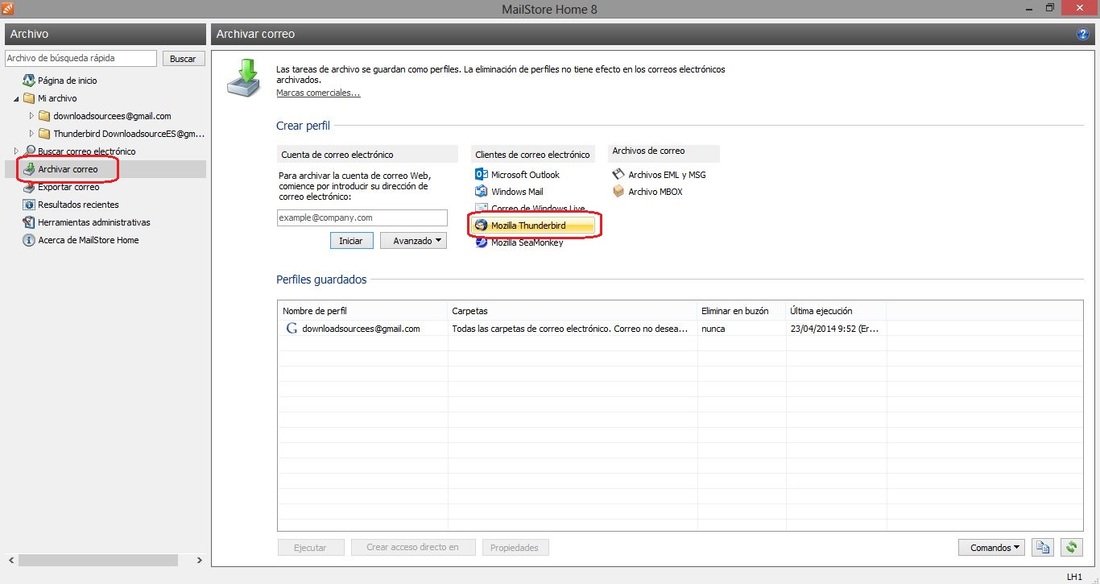Click the MailStore app icon in title bar
The height and width of the screenshot is (584, 1100).
click(x=7, y=8)
